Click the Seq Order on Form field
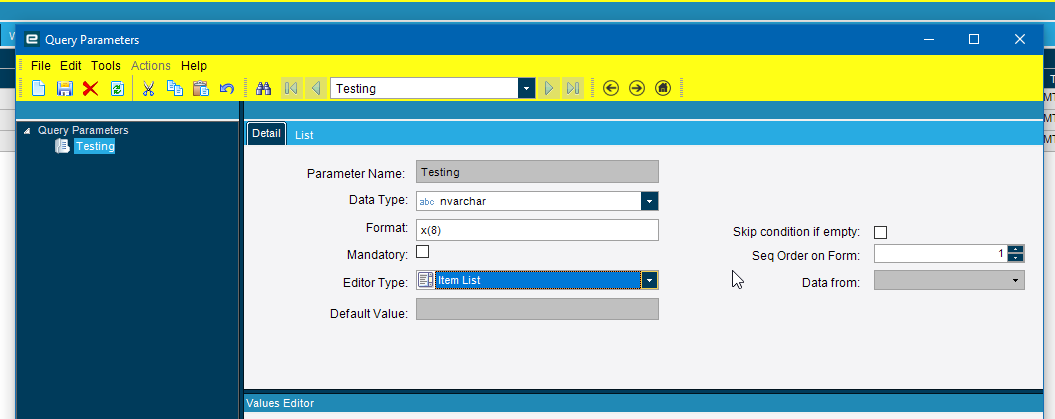 pos(941,254)
